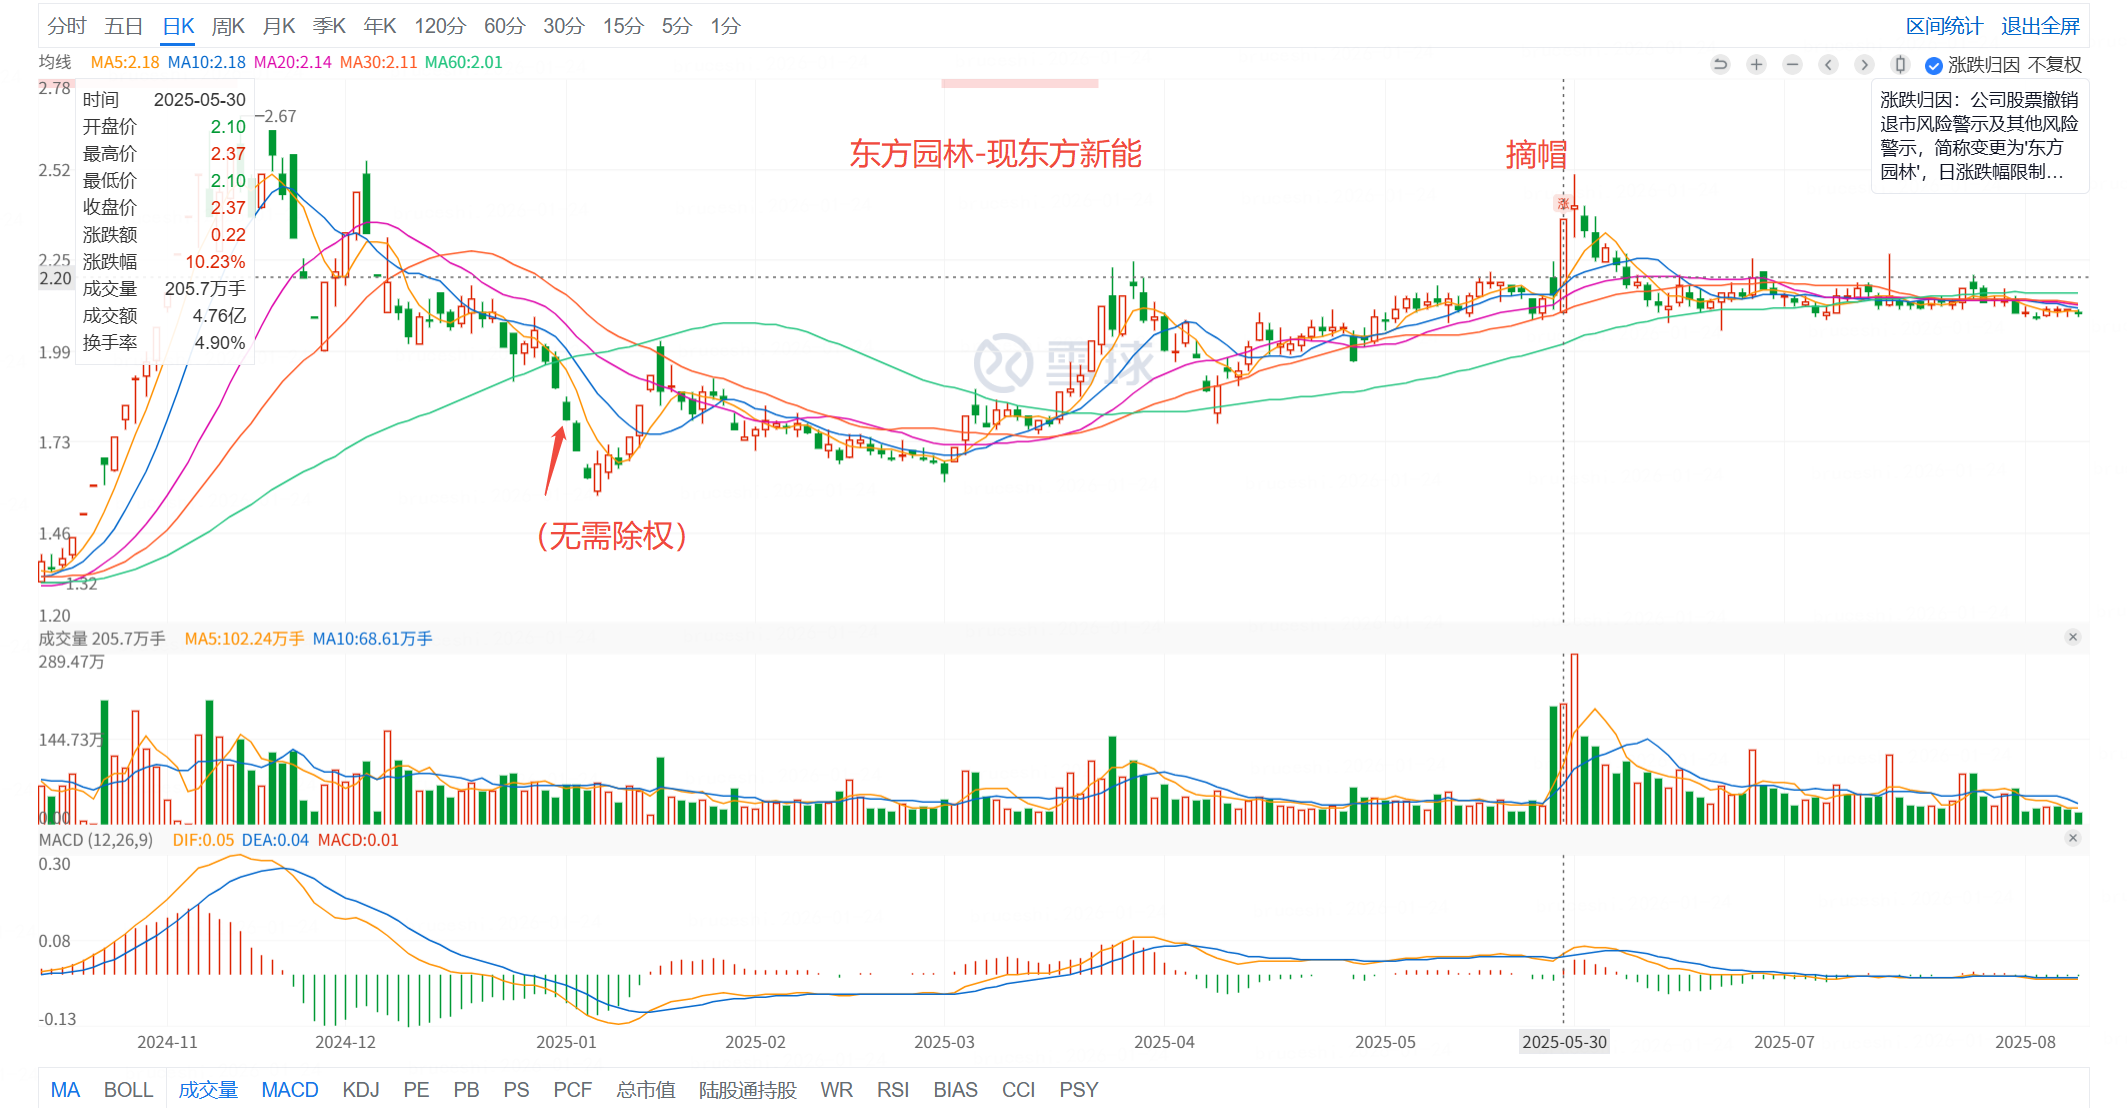Expand the 涨跌归因 explanation text box
This screenshot has height=1108, width=2127.
point(1979,136)
